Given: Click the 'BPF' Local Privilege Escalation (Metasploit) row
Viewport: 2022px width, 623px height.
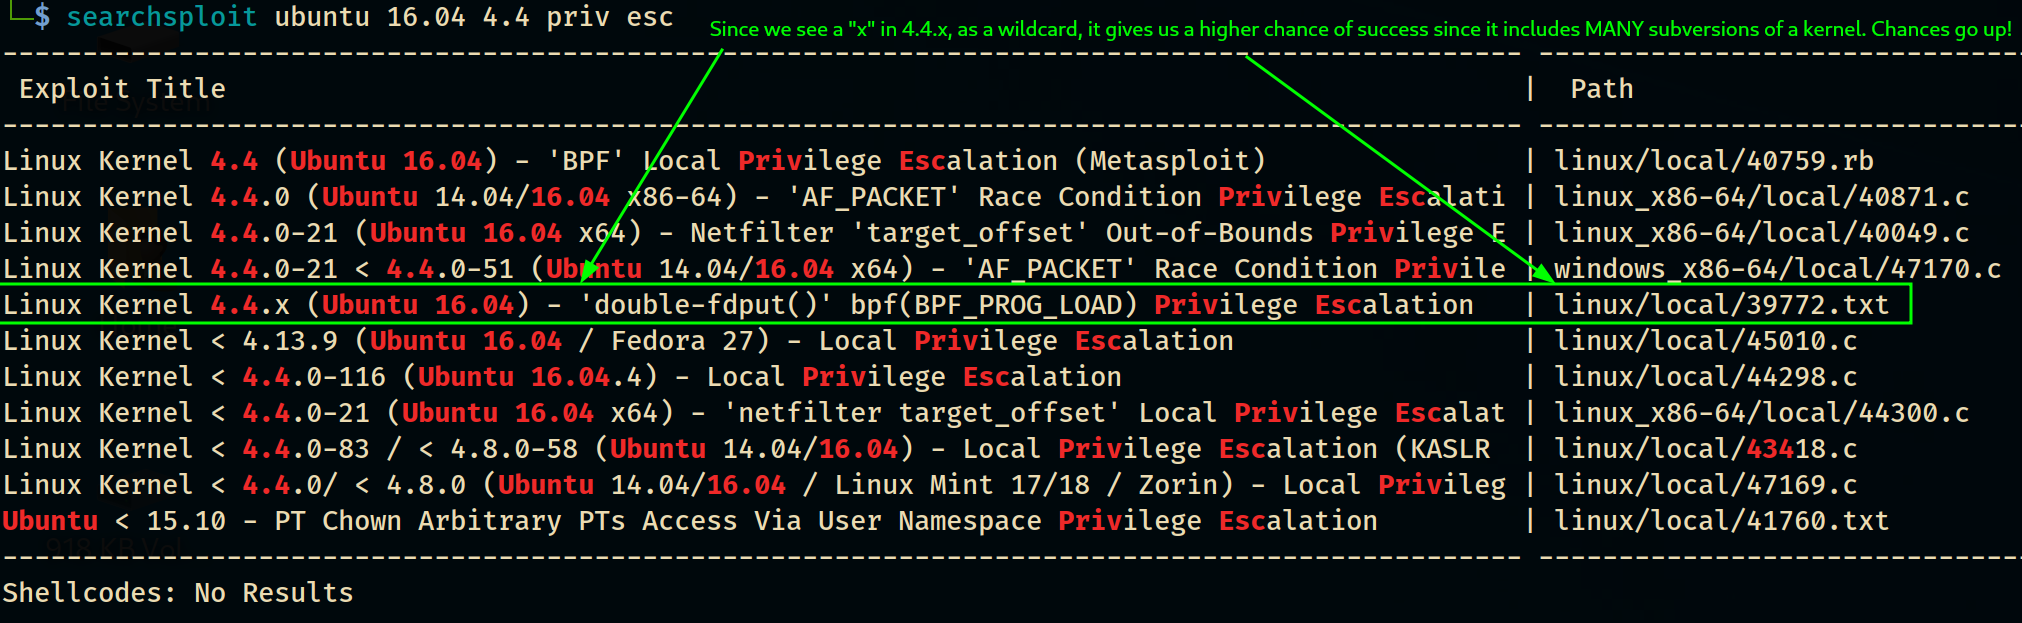Looking at the screenshot, I should click(x=634, y=161).
